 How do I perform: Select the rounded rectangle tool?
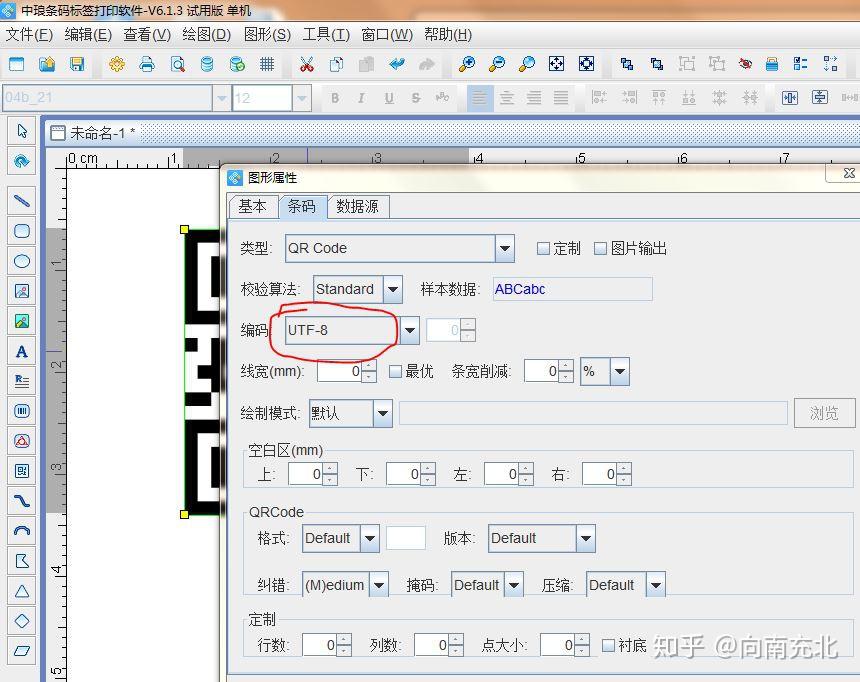22,231
